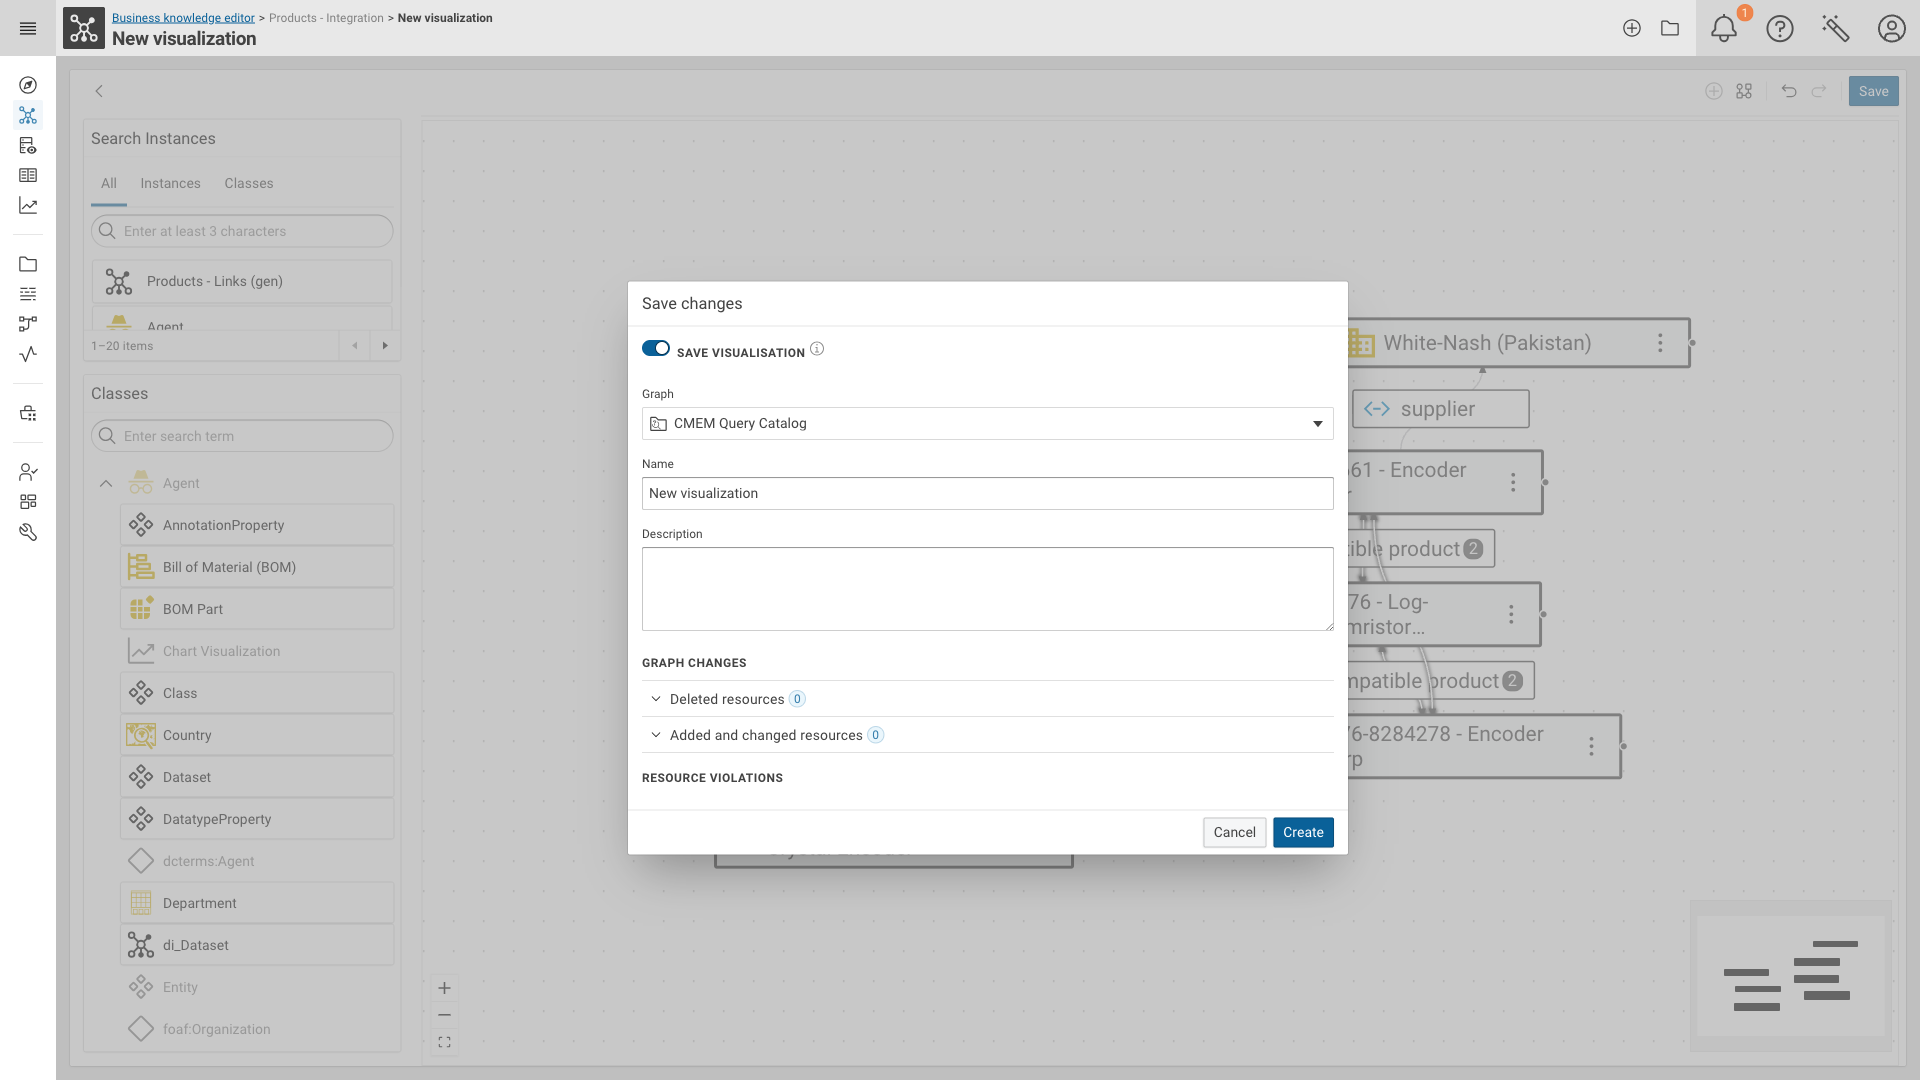Screen dimensions: 1920x1080
Task: Click the Classes search term field
Action: click(x=242, y=436)
